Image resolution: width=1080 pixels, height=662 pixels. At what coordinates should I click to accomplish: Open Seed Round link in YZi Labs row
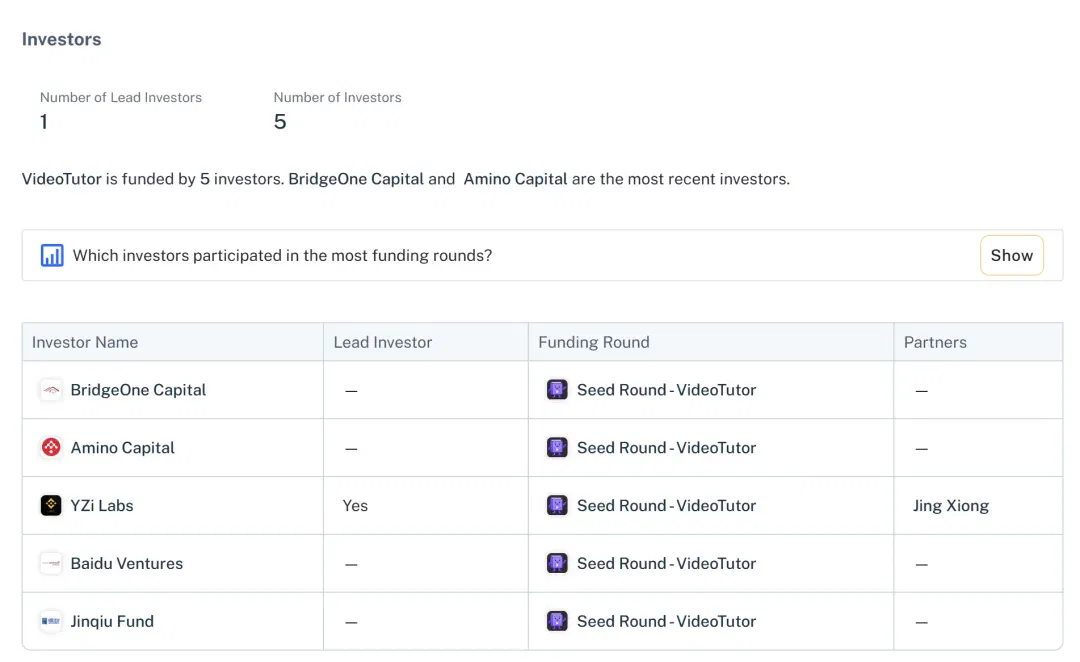click(x=666, y=506)
